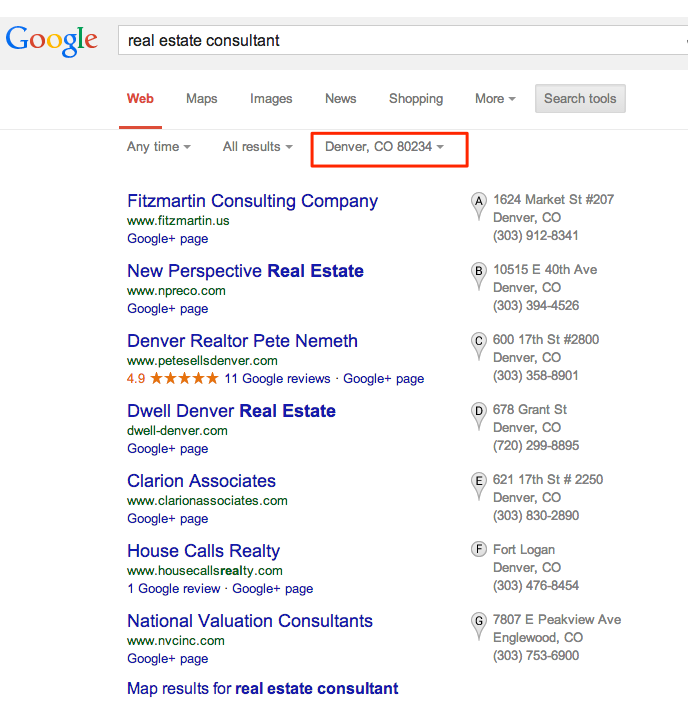Screen dimensions: 688x704
Task: Click the Google logo
Action: (52, 41)
